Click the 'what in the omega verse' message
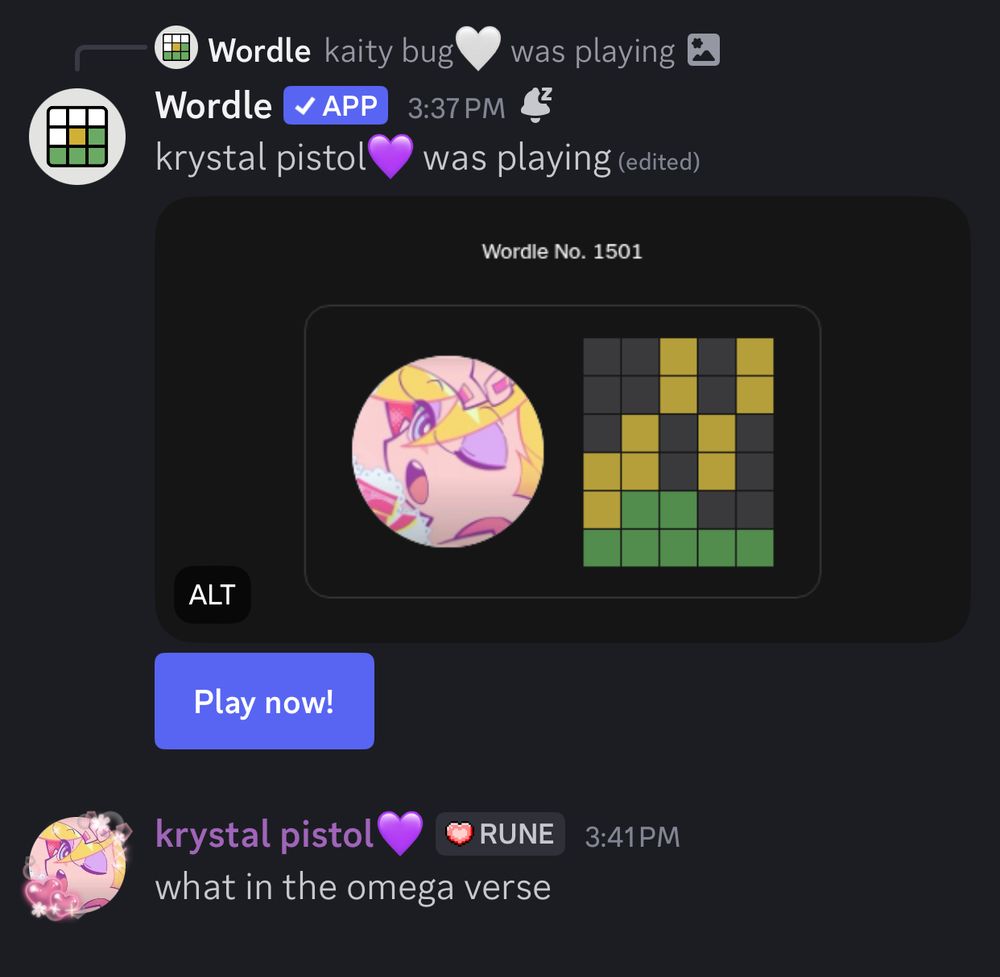Screen dimensions: 1000x977 pos(353,887)
